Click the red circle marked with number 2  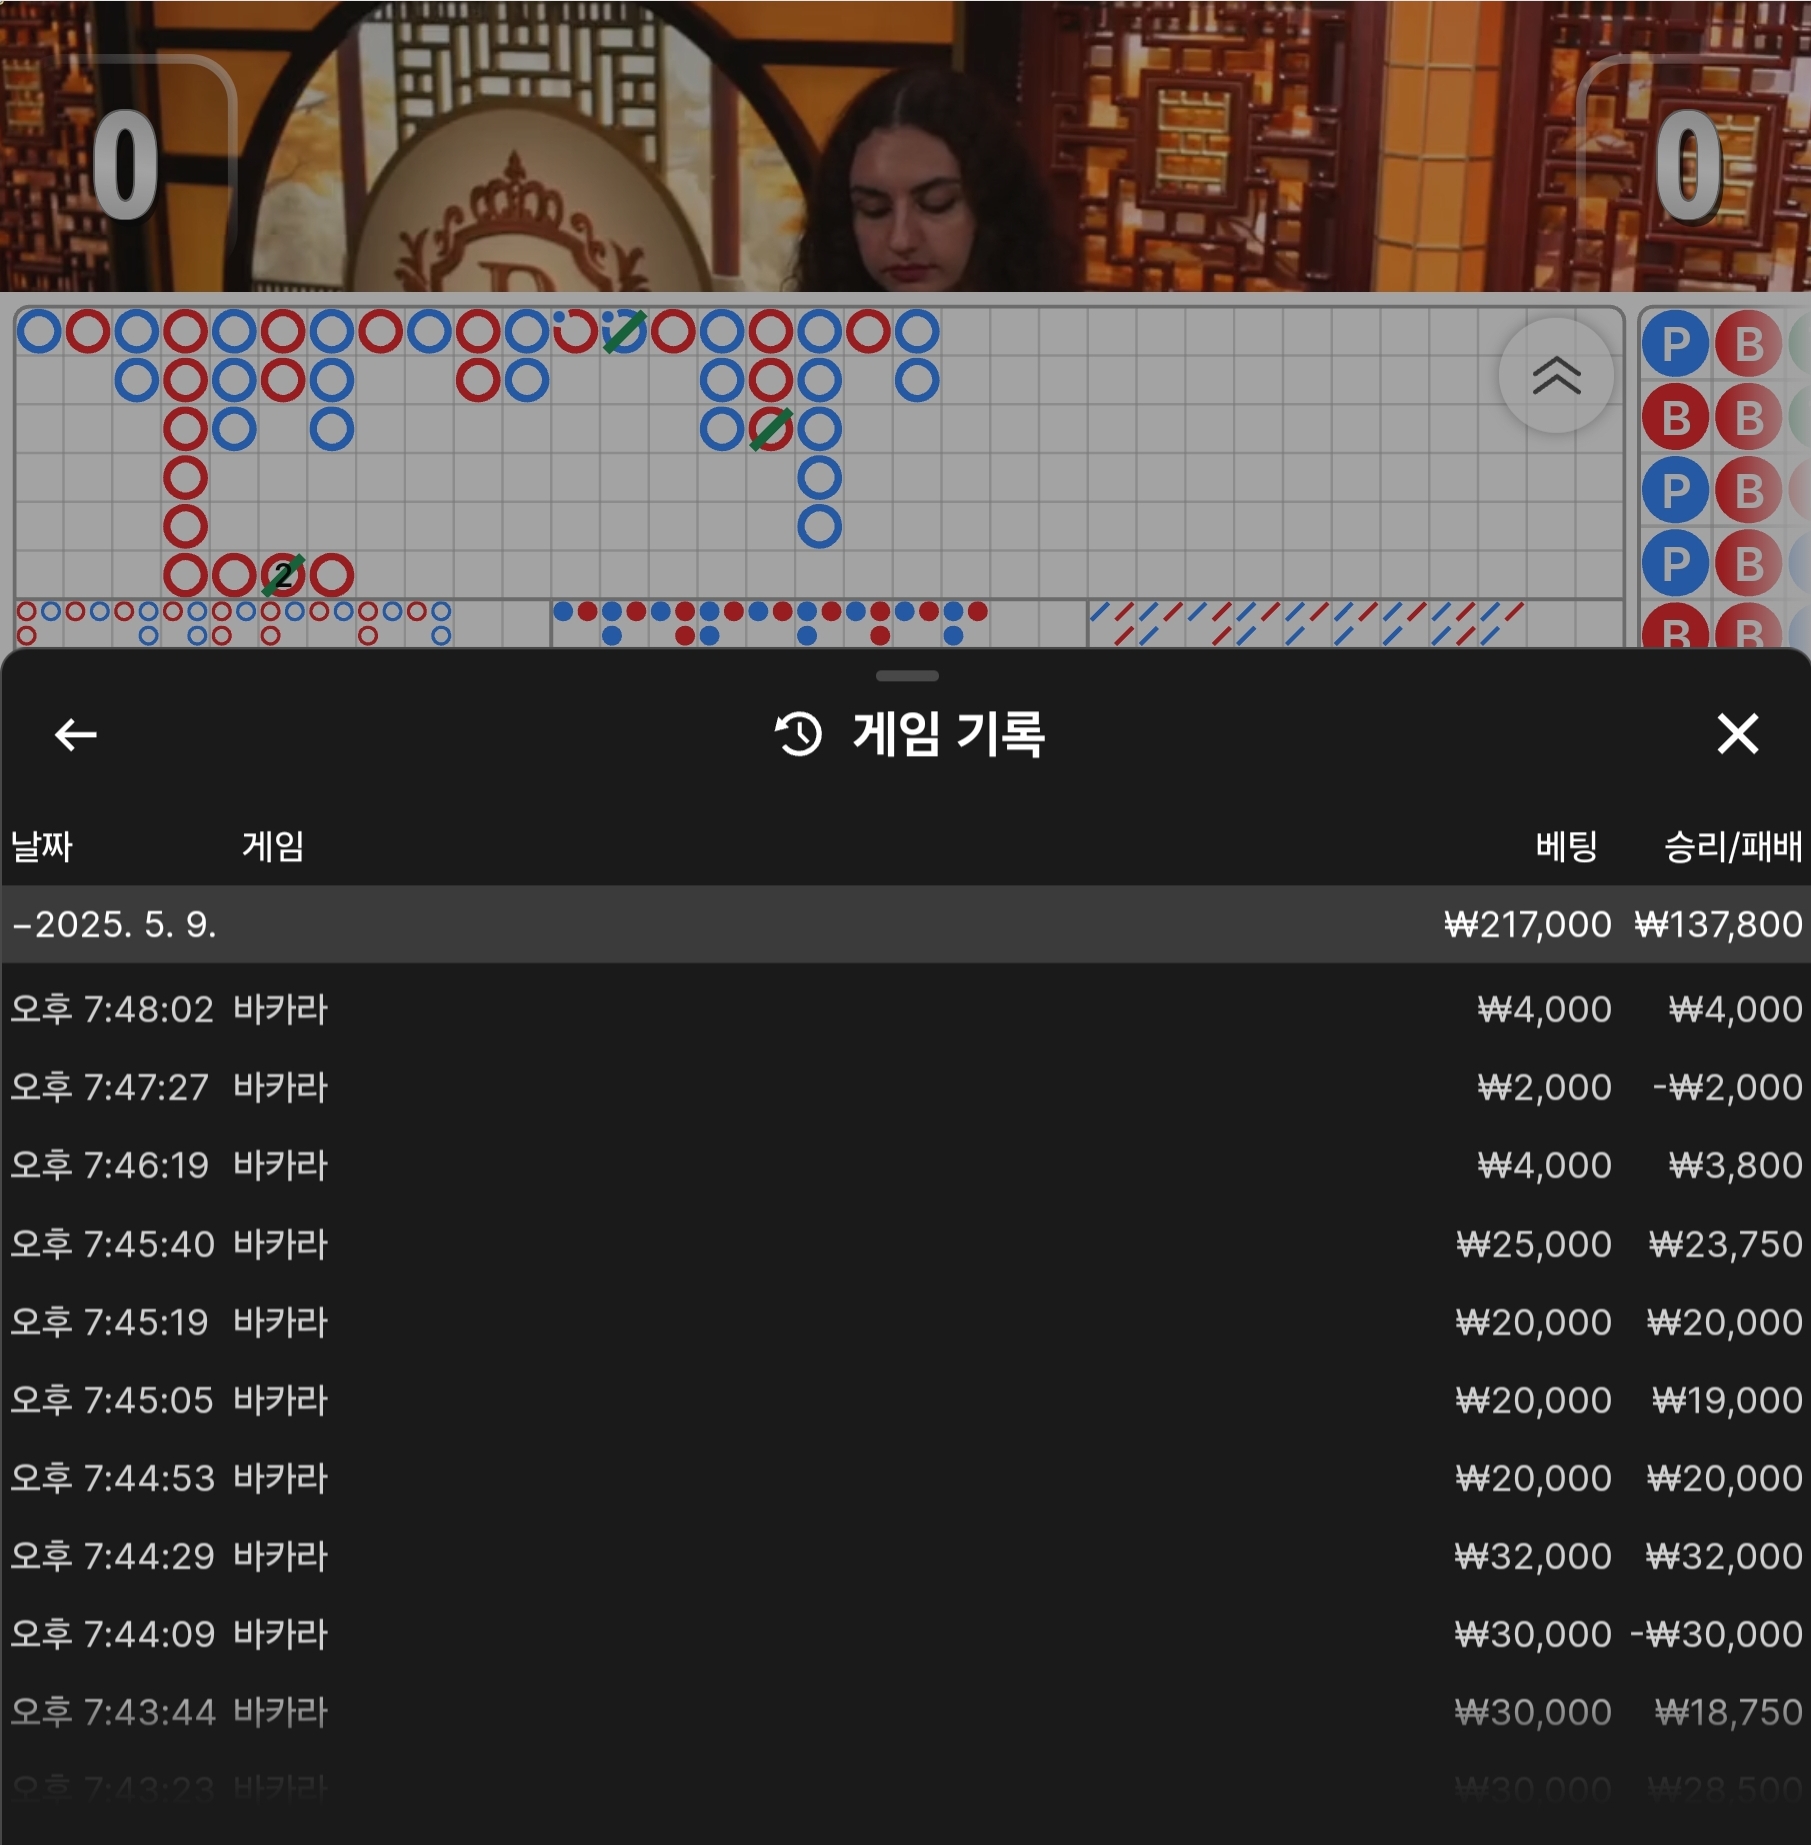pyautogui.click(x=283, y=575)
